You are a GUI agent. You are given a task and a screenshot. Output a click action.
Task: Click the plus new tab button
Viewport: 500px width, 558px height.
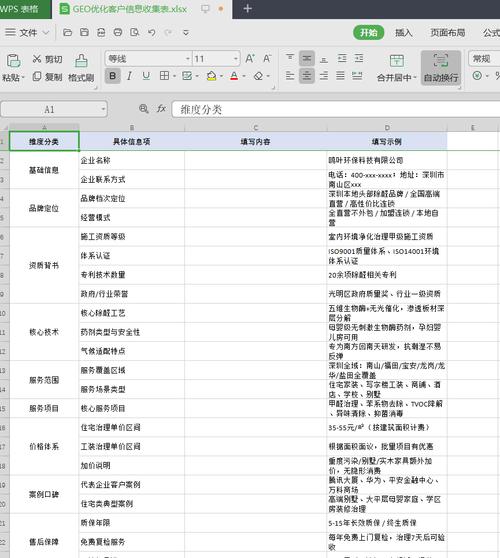coord(248,9)
